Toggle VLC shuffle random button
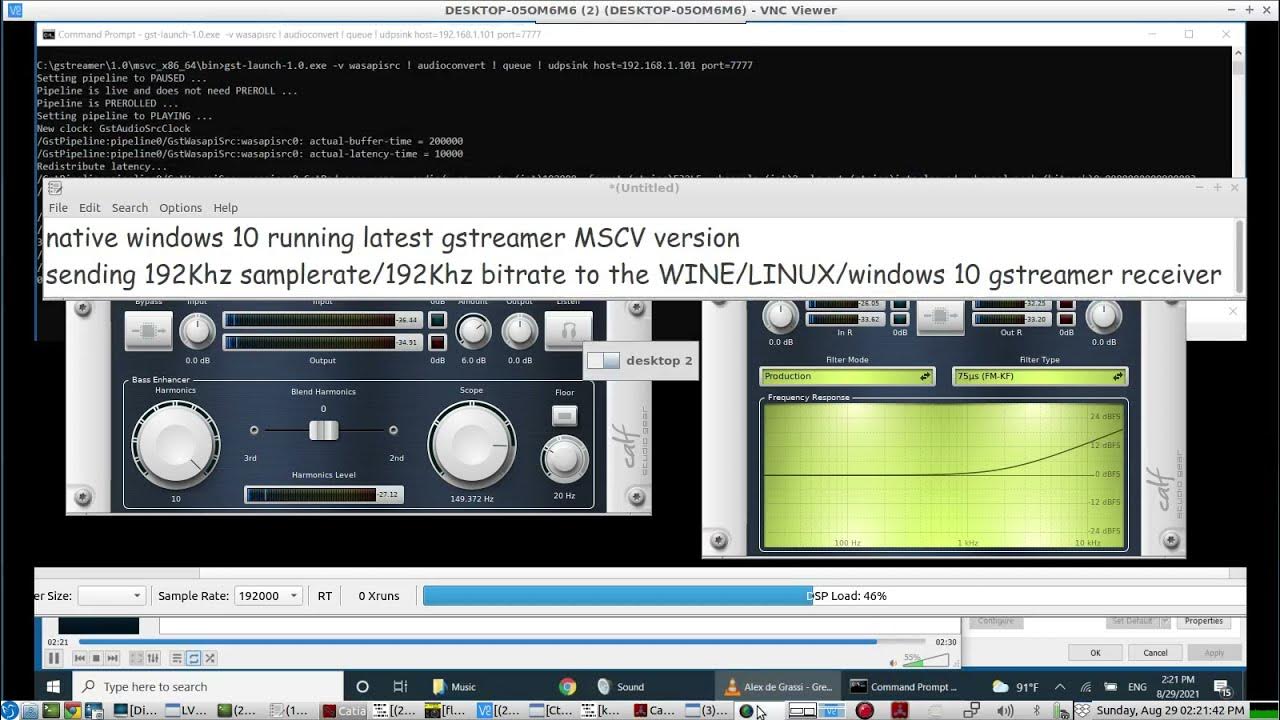This screenshot has height=720, width=1280. [209, 658]
